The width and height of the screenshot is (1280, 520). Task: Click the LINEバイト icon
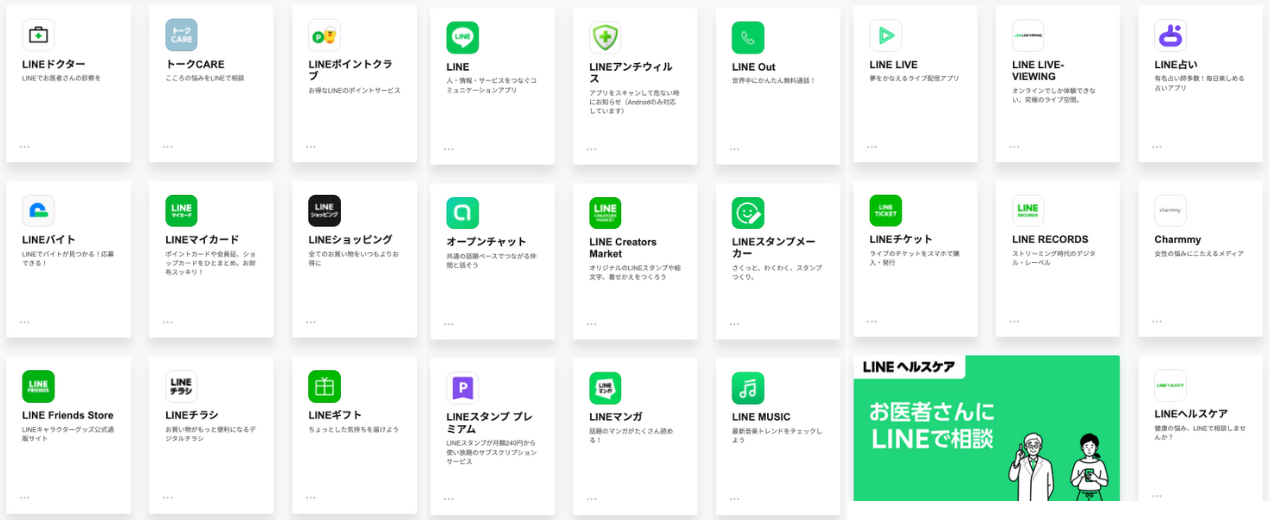38,210
